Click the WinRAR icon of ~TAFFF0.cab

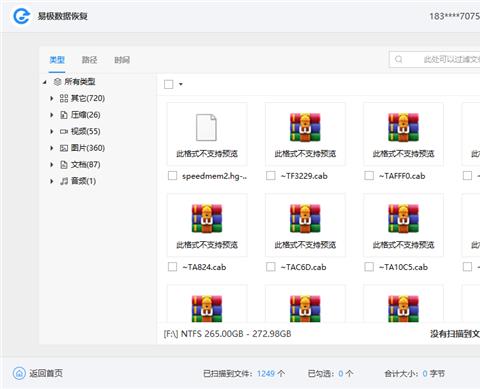tap(403, 127)
